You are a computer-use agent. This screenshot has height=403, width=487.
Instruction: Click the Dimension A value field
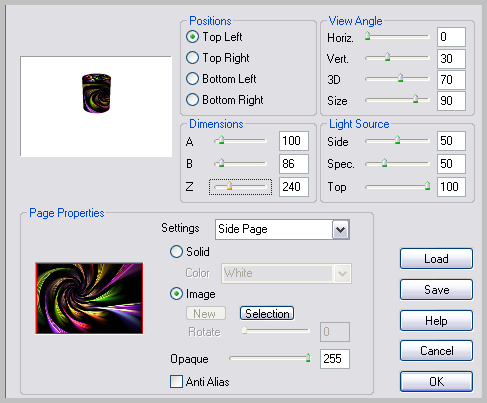pos(294,141)
